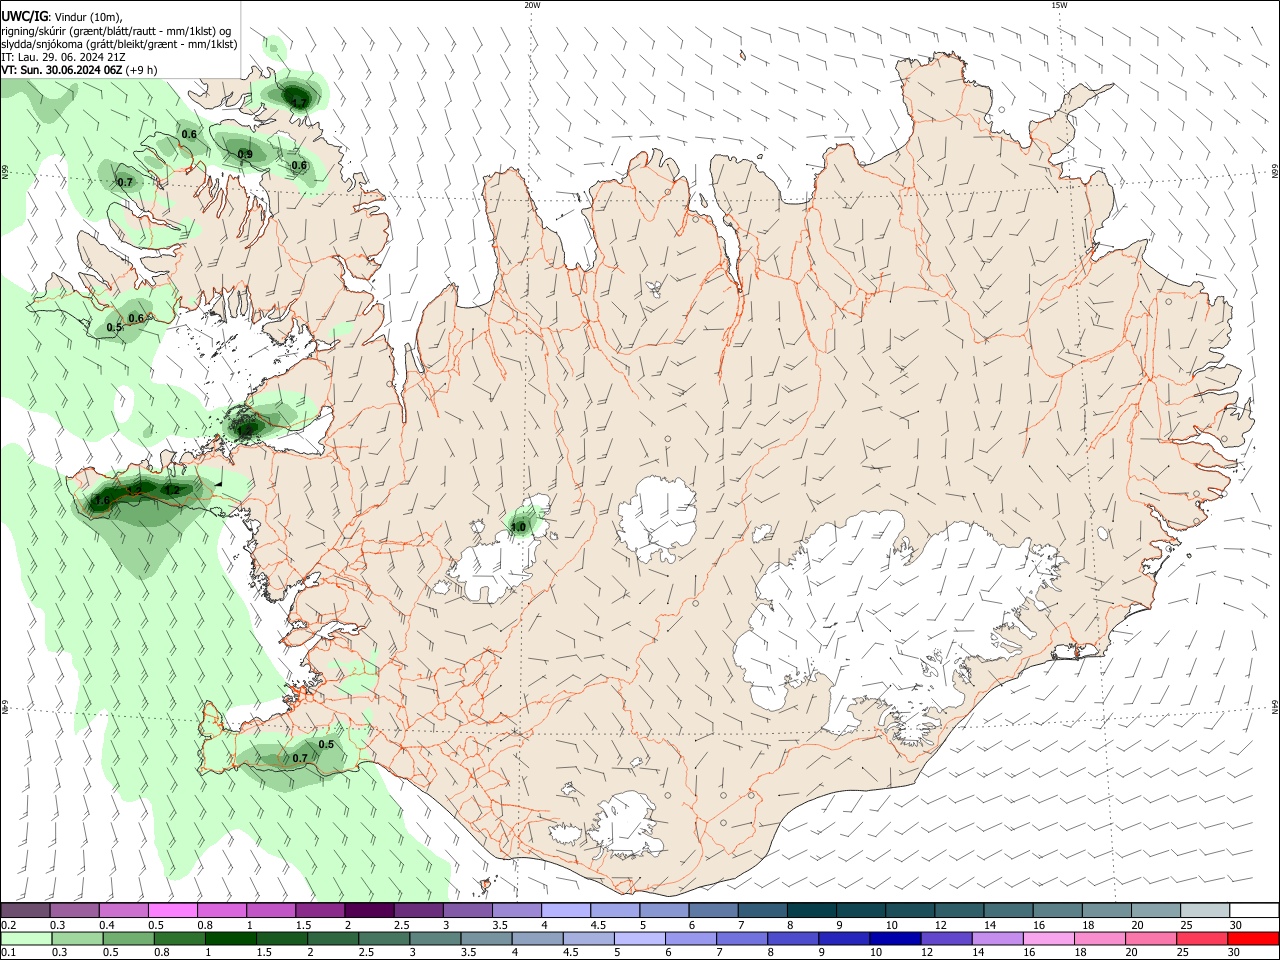Click the lower-row deep blue swatch labeled 10

point(896,939)
